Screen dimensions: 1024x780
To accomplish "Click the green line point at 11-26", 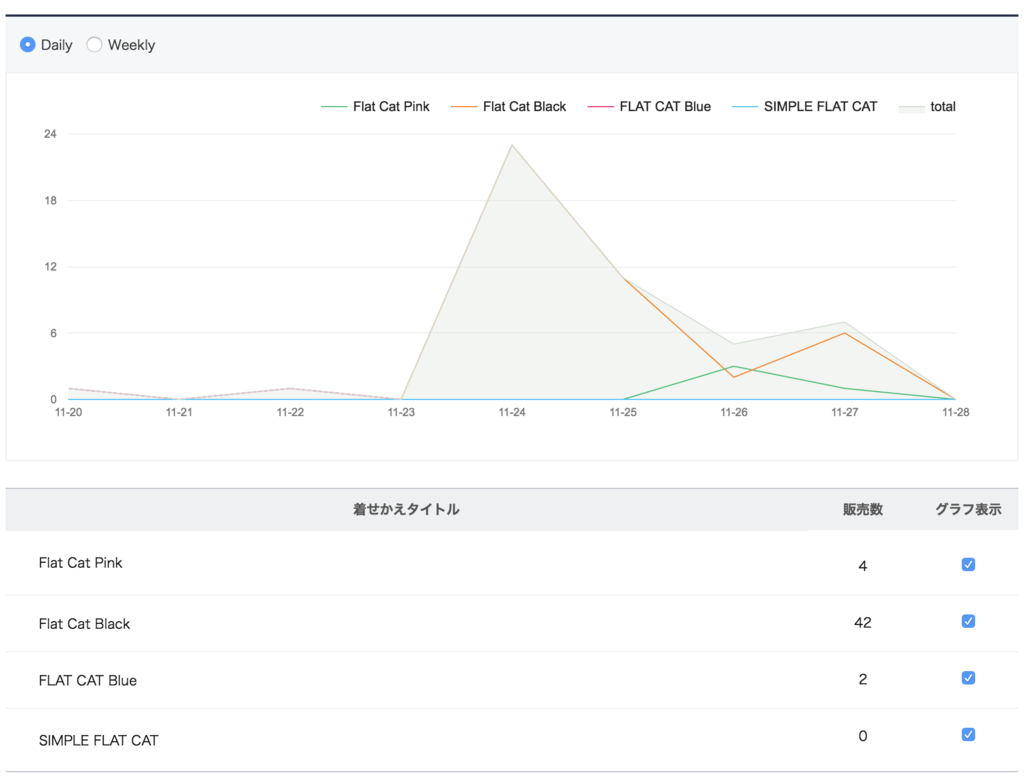I will pos(734,366).
